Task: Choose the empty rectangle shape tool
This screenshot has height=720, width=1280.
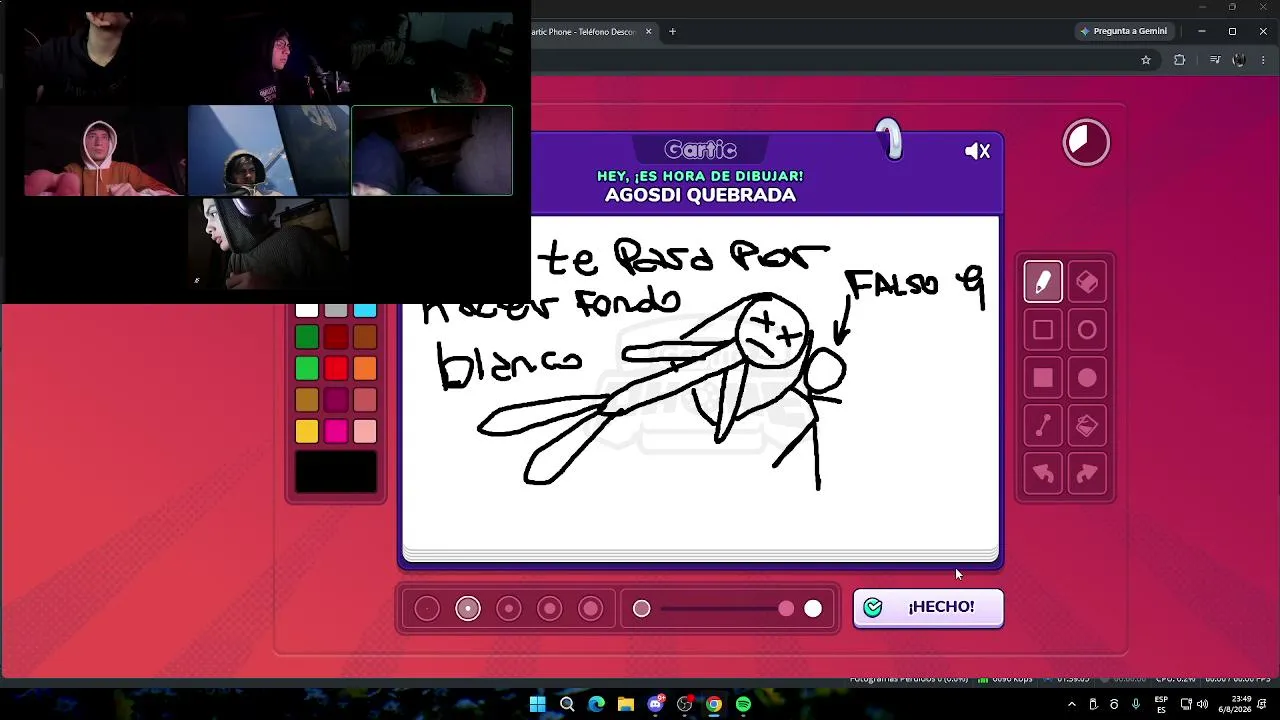Action: tap(1043, 330)
